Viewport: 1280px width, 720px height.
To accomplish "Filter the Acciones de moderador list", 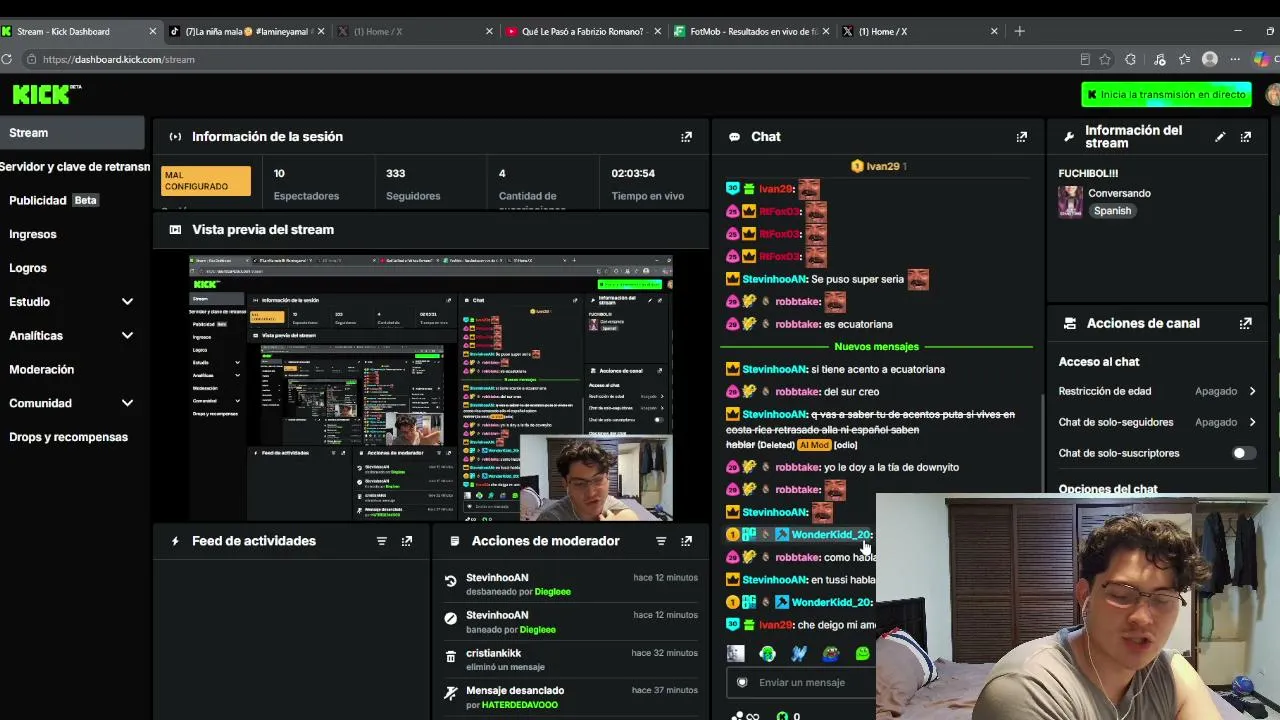I will 660,541.
